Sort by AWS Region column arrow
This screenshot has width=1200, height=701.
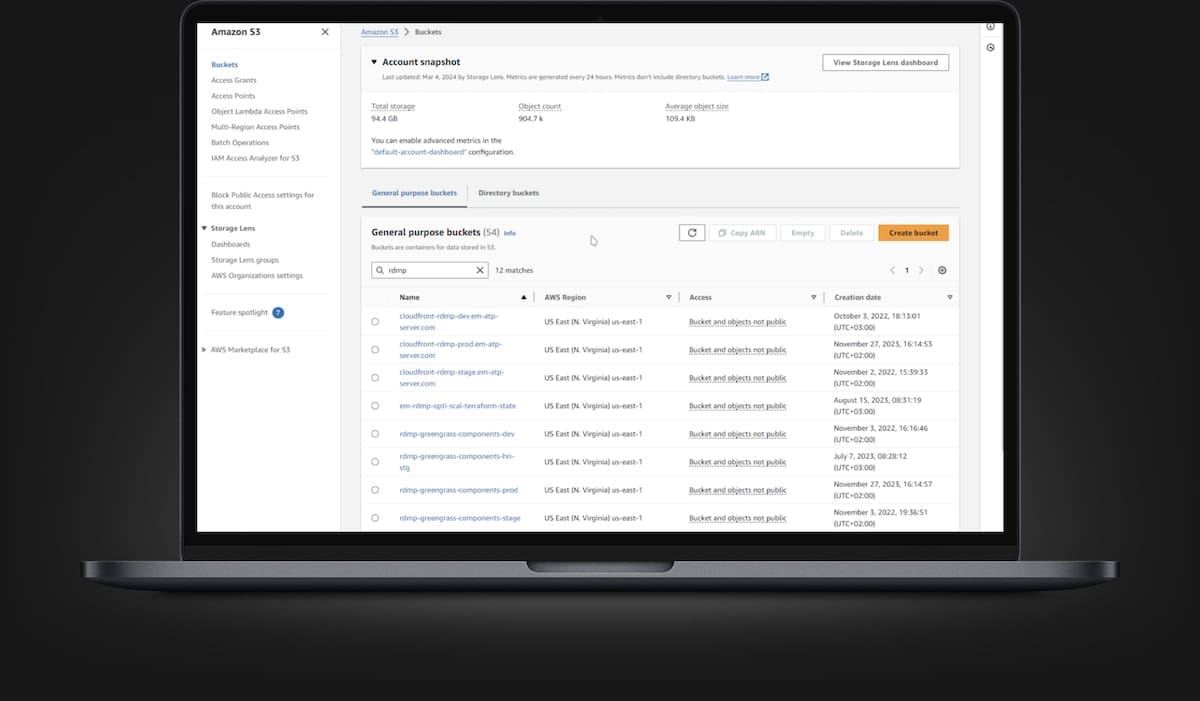coord(668,297)
